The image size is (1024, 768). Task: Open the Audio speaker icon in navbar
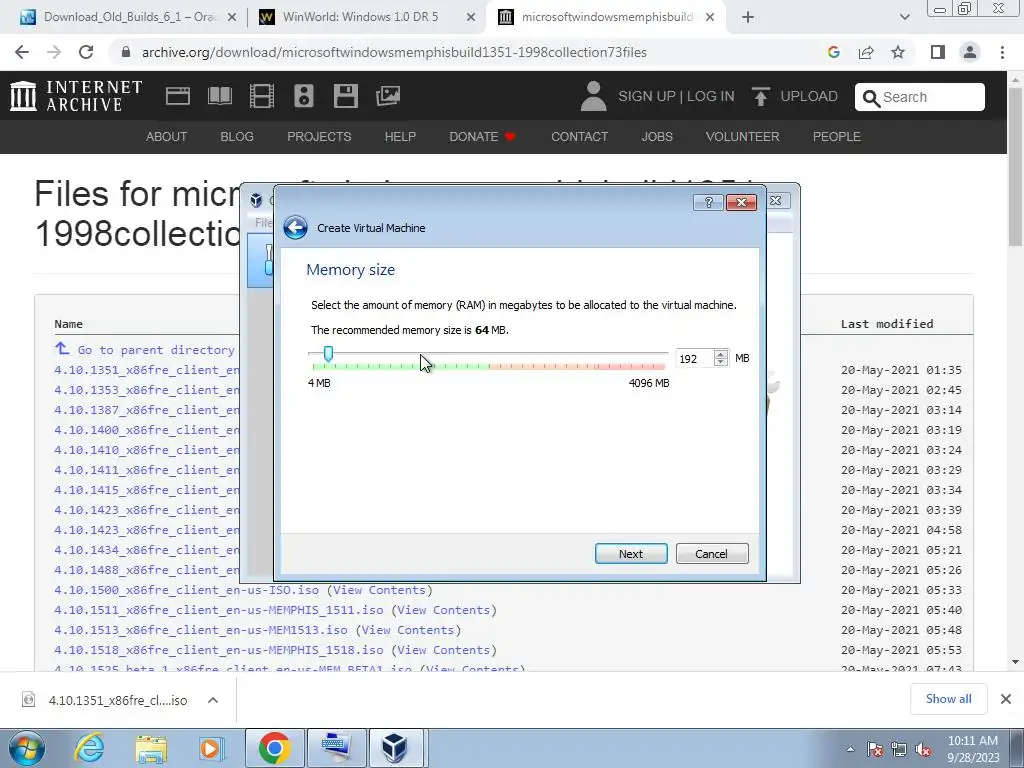click(x=304, y=96)
